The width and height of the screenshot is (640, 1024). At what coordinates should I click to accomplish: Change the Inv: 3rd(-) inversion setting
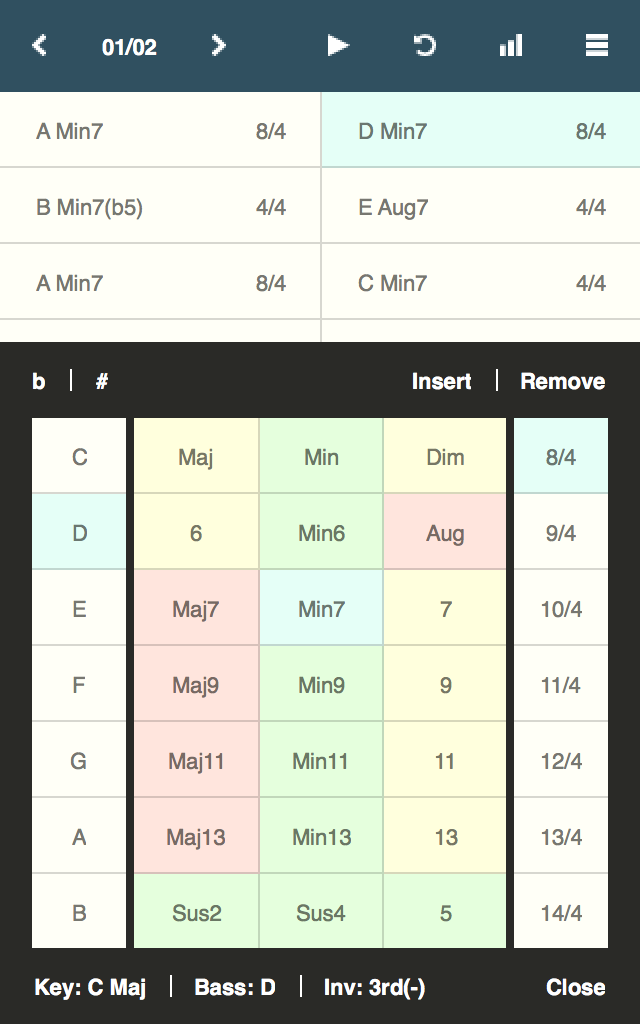[375, 988]
